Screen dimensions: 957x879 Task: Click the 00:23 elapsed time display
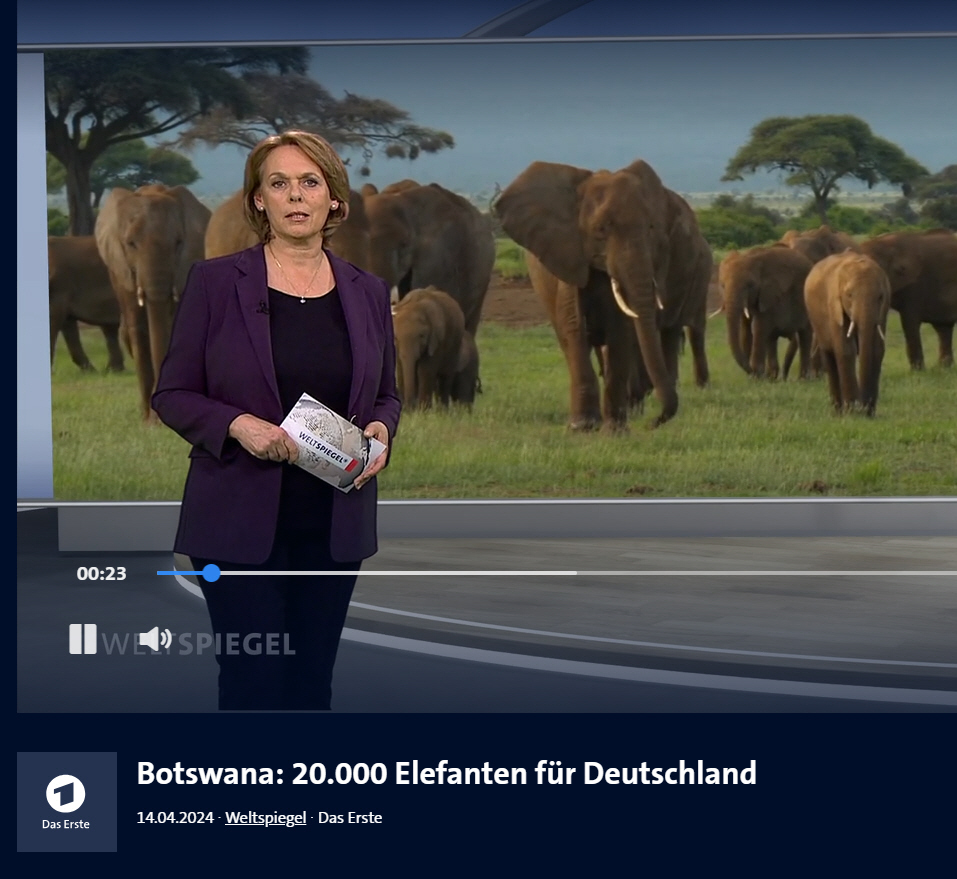(101, 574)
